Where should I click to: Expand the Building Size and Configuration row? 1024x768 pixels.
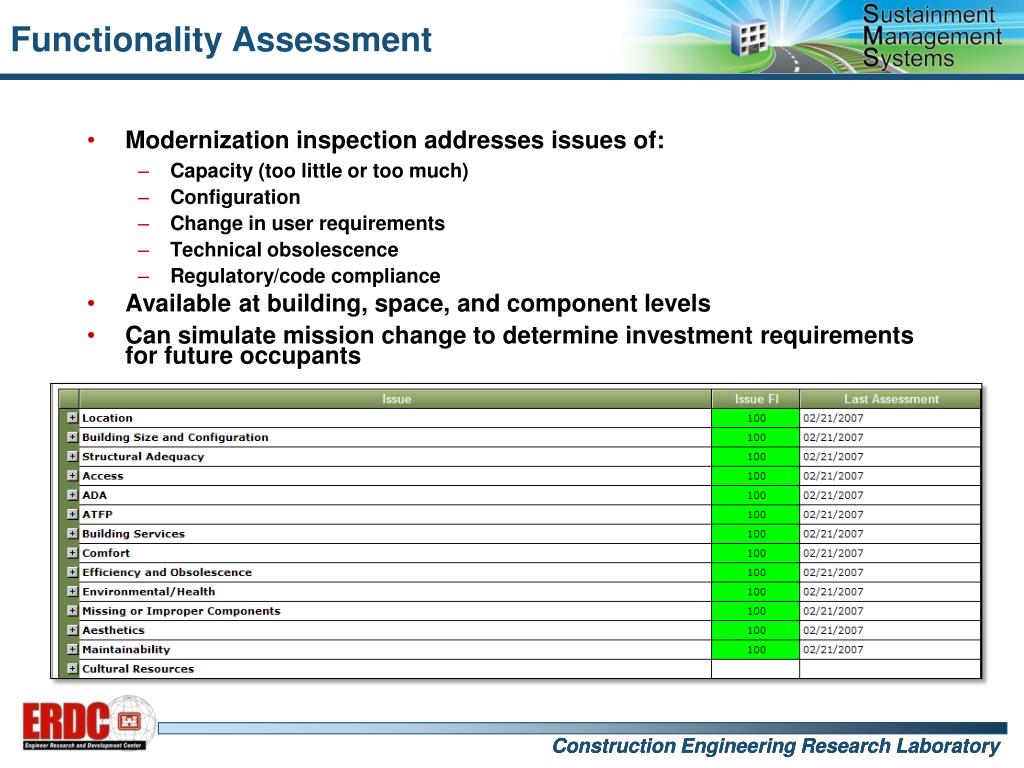72,437
